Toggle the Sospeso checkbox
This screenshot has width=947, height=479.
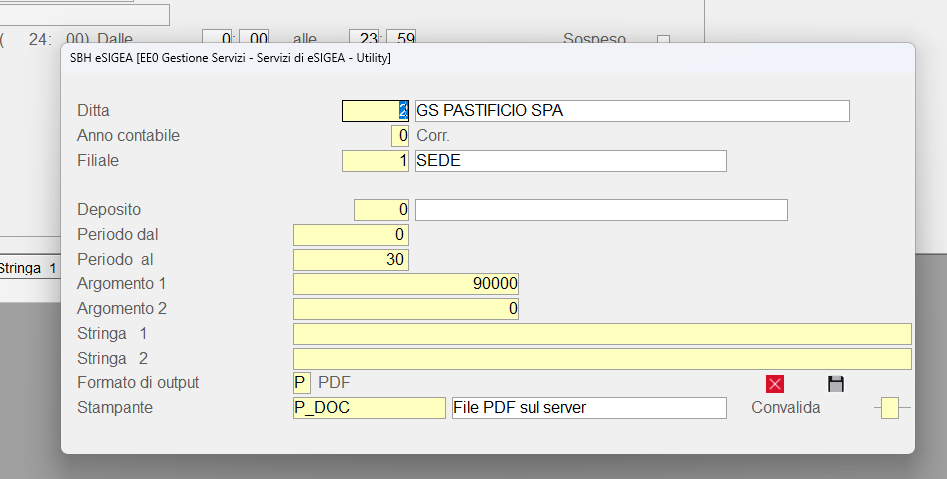coord(662,40)
